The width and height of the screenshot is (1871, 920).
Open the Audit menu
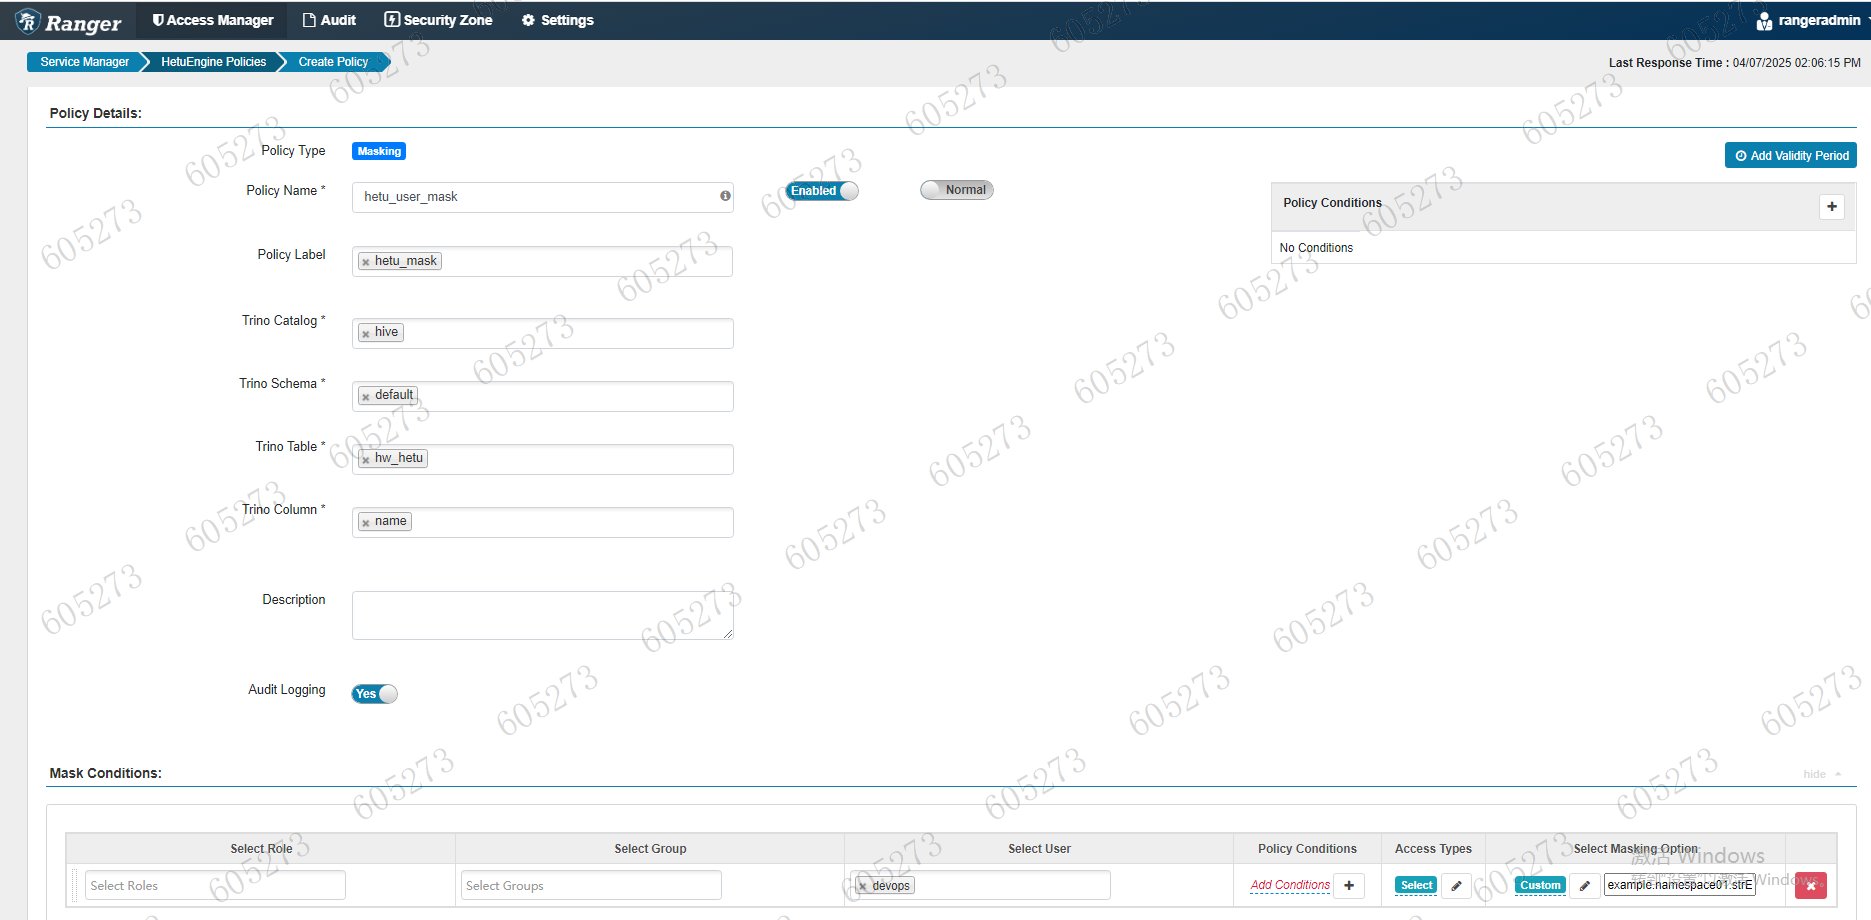pyautogui.click(x=329, y=20)
